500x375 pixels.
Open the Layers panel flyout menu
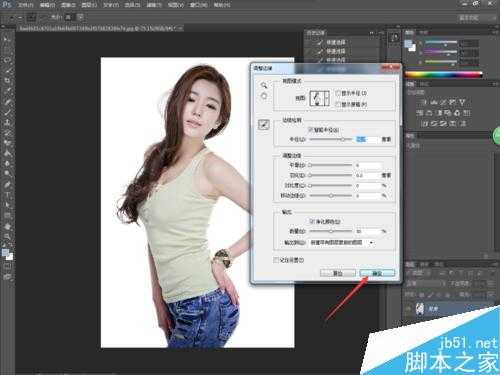[x=495, y=264]
